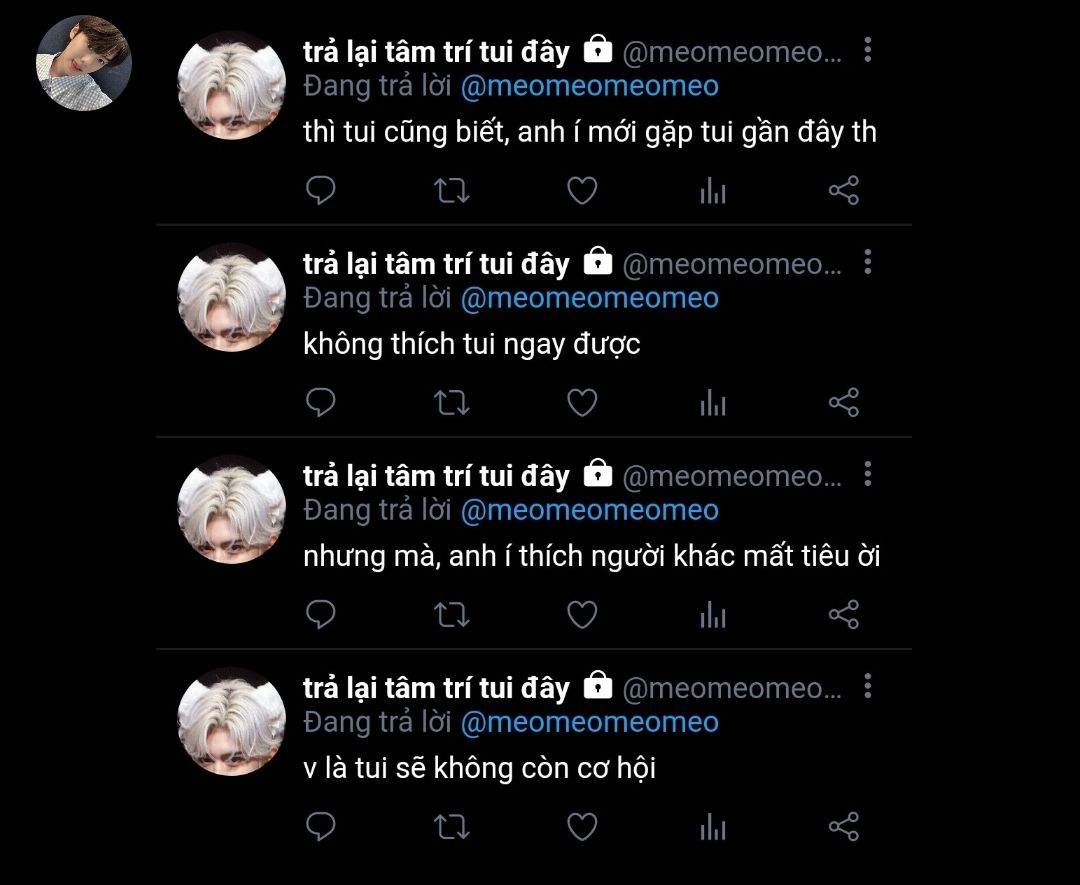Open more options for 'v là tui sẽ không còn' tweet
1080x885 pixels.
(868, 687)
